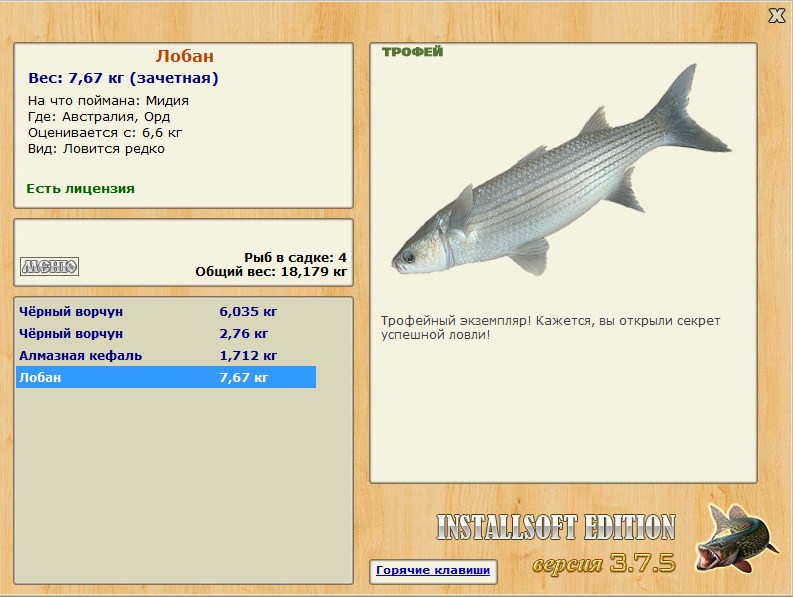This screenshot has height=597, width=793.
Task: Click the Где: Австралия, Орд line
Action: click(x=99, y=117)
